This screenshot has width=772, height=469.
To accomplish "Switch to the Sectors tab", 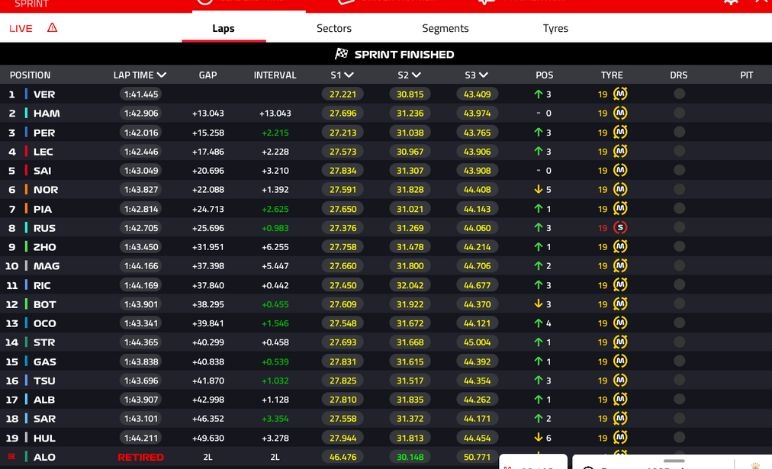I will pyautogui.click(x=334, y=29).
